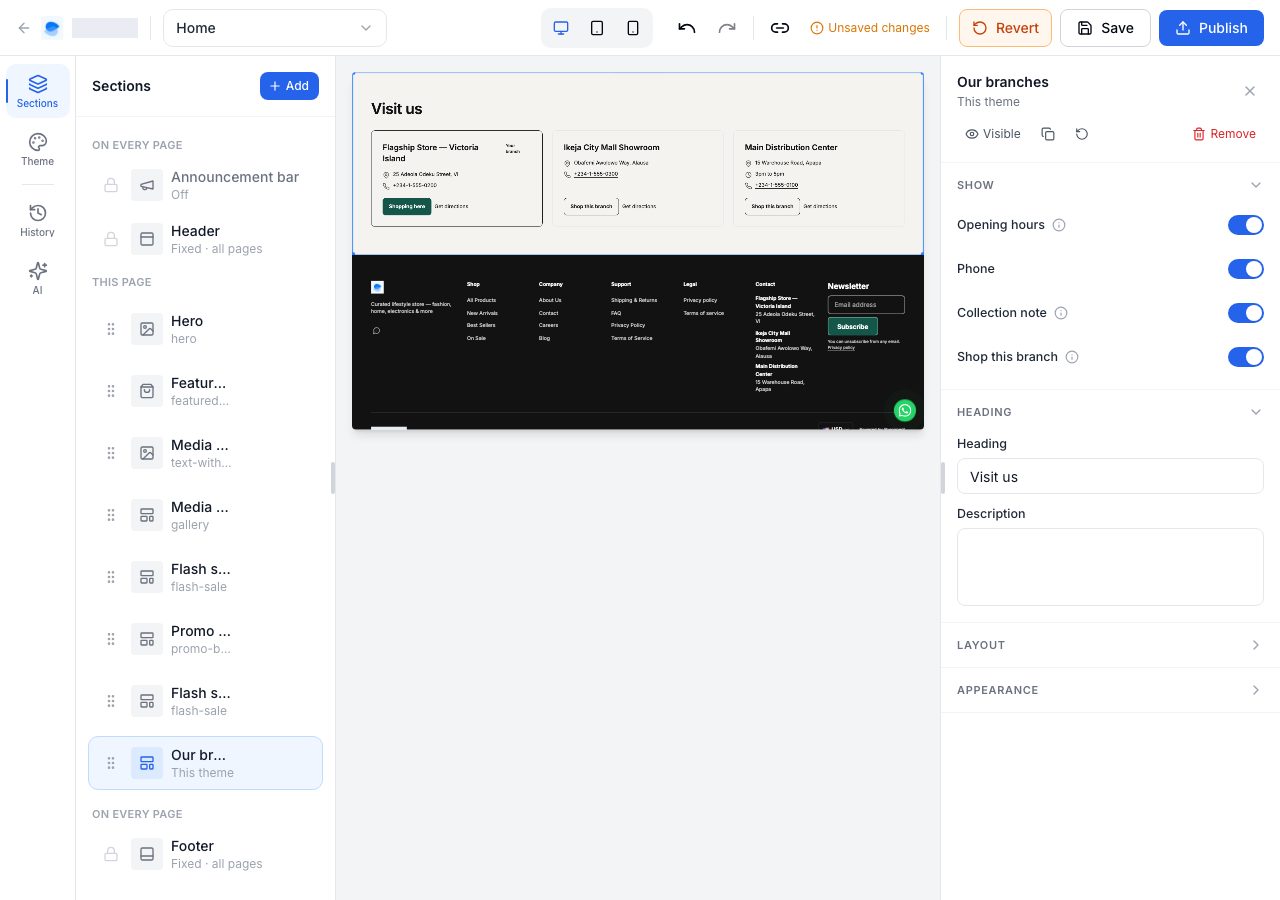The image size is (1280, 900).
Task: Switch to tablet preview
Action: [597, 28]
